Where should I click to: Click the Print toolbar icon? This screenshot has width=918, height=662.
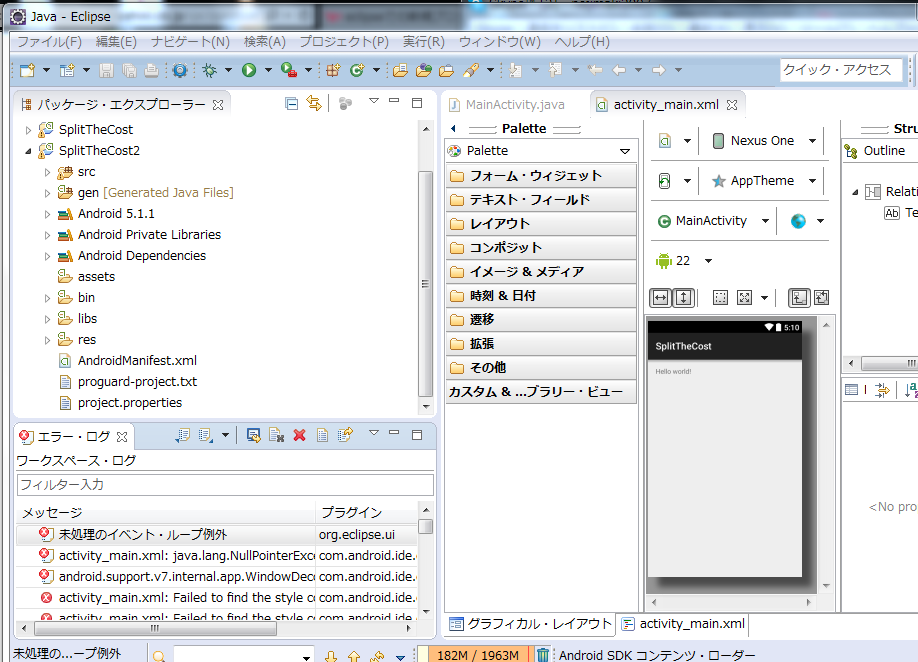(152, 70)
